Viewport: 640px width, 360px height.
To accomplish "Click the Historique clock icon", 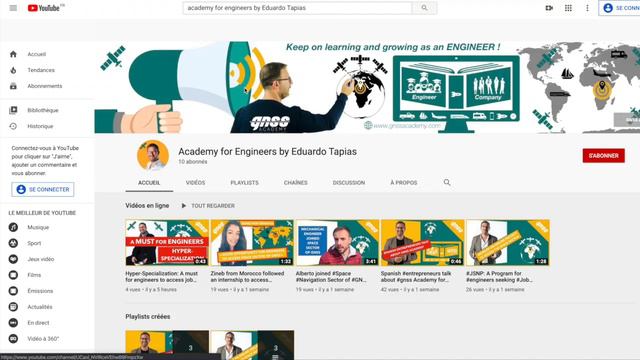I will (x=13, y=126).
